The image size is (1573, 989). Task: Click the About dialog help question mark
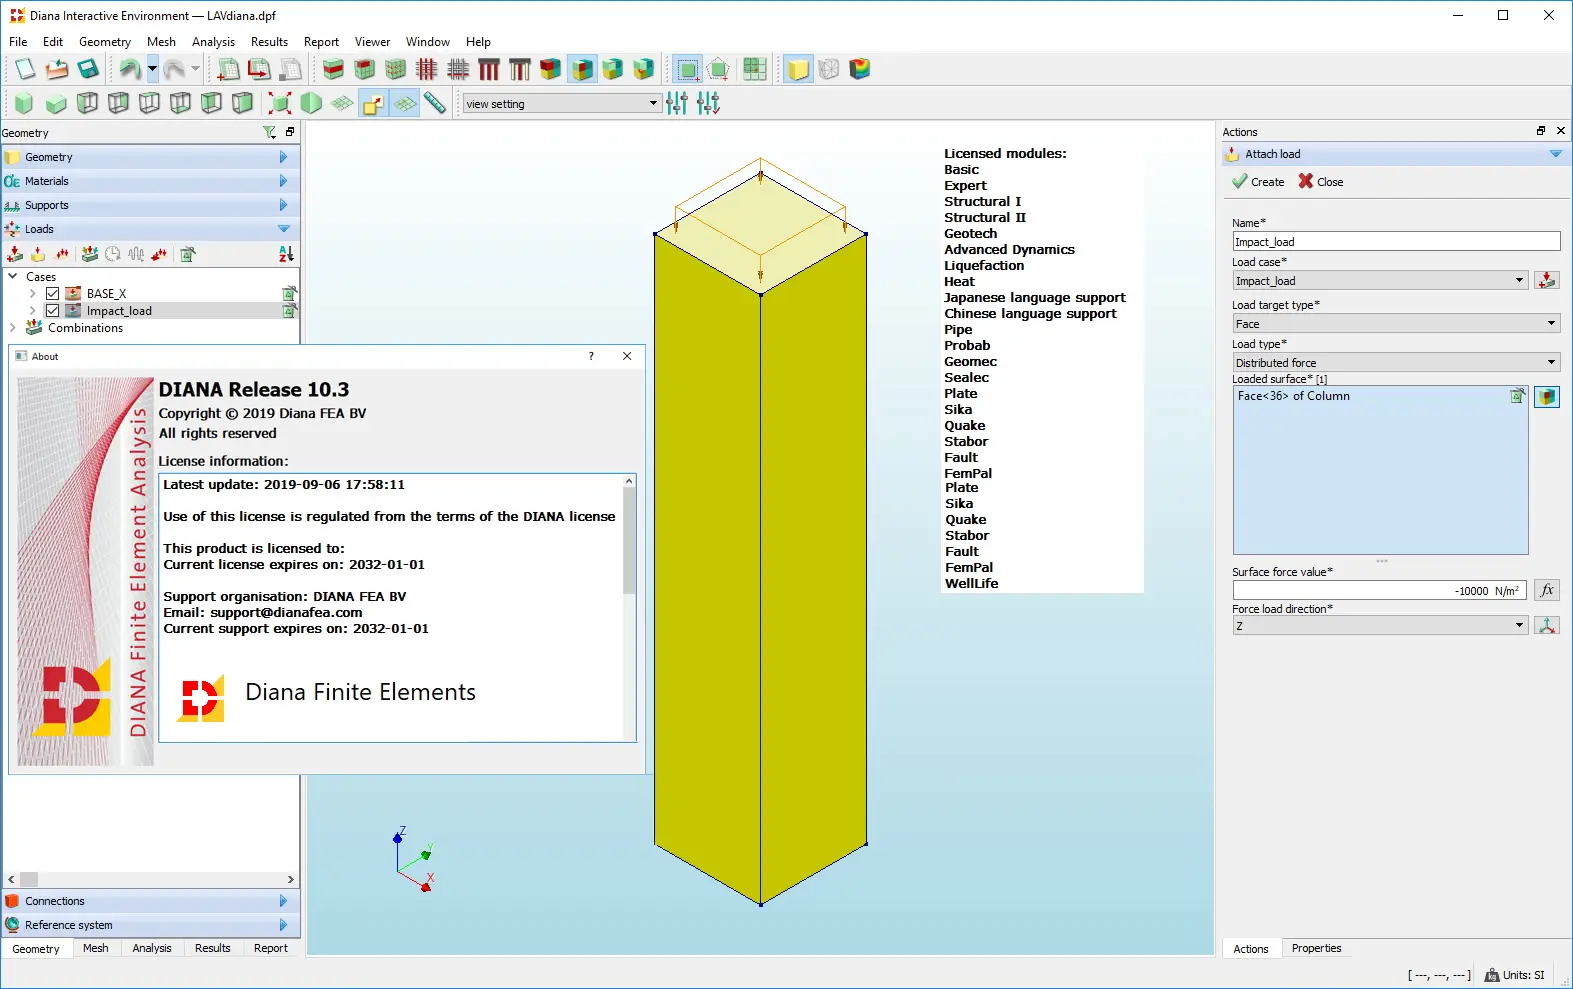591,356
